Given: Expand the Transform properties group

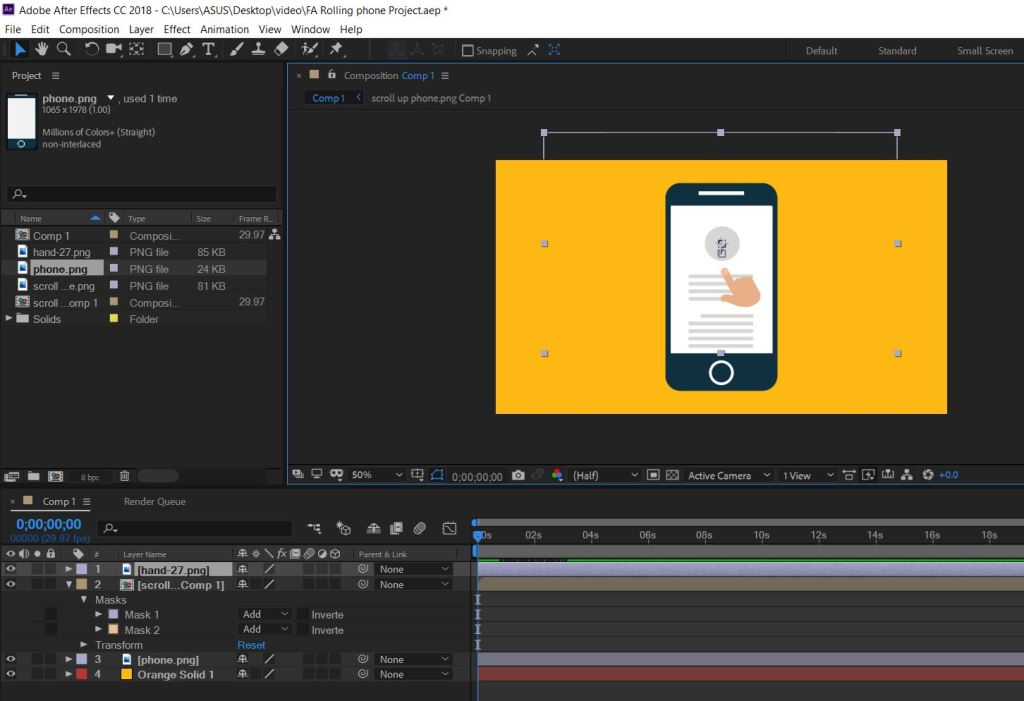Looking at the screenshot, I should (84, 645).
